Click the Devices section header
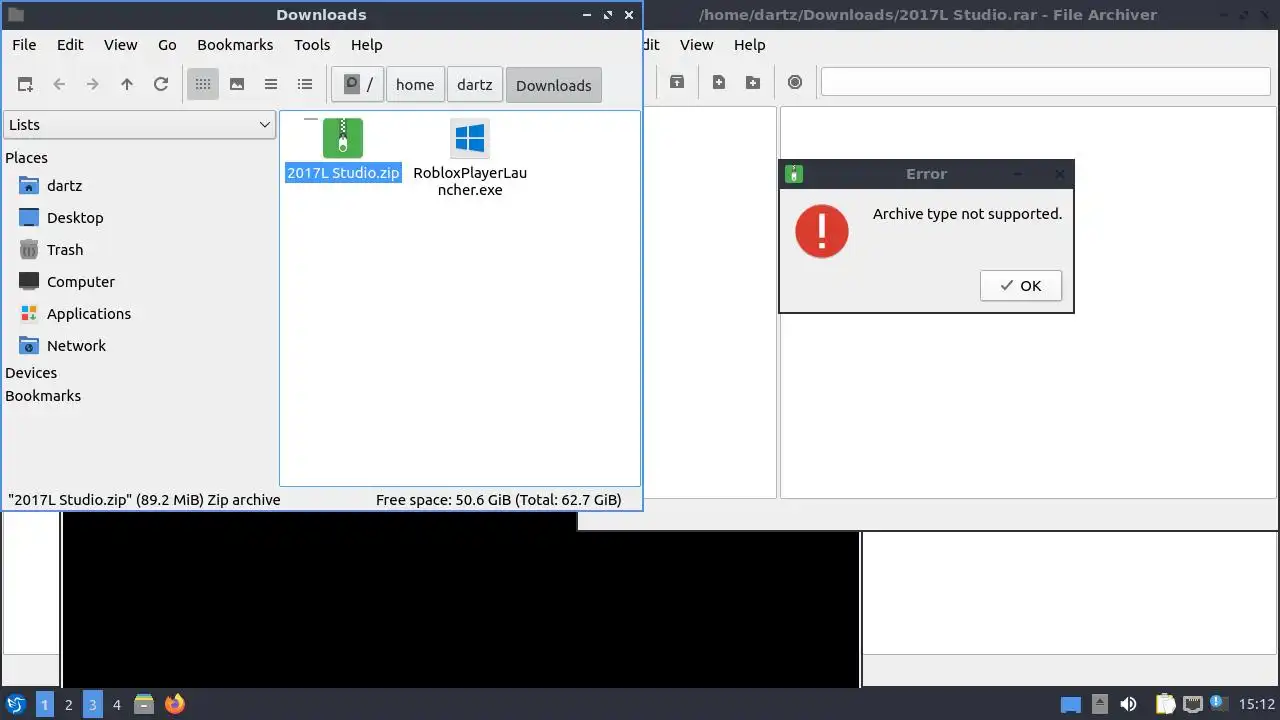 coord(31,373)
